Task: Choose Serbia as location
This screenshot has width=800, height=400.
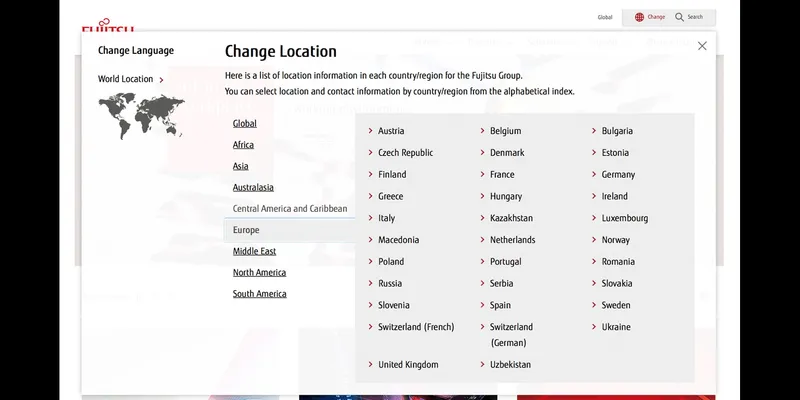Action: pyautogui.click(x=502, y=284)
